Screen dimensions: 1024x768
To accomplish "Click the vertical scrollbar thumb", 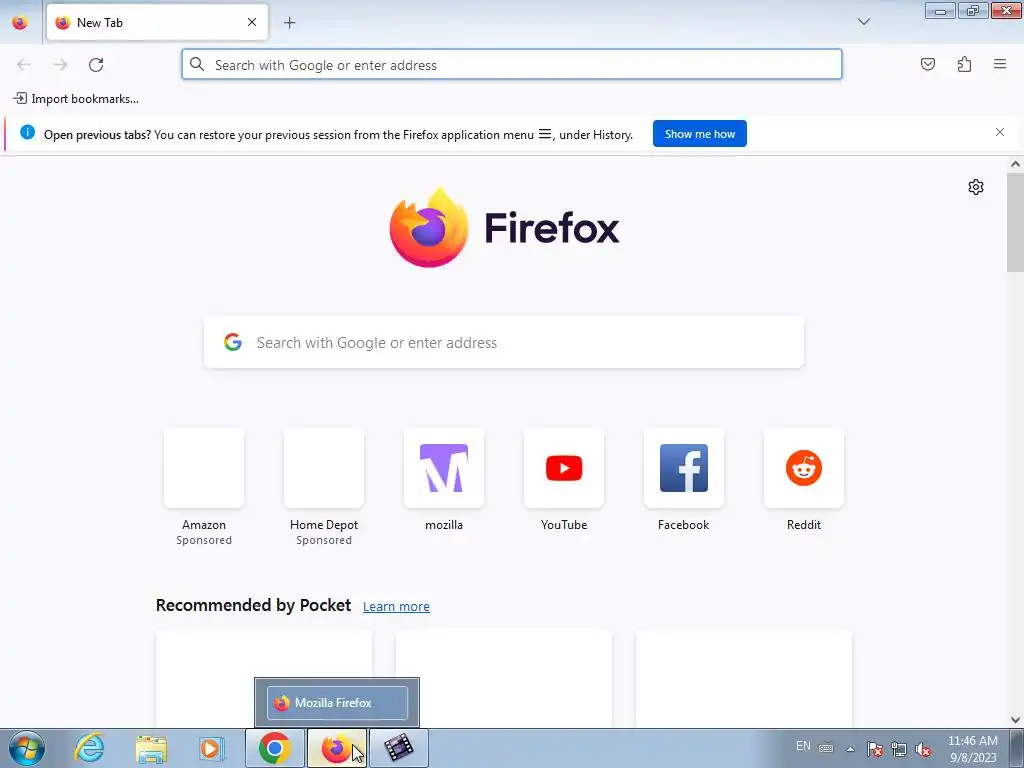I will [1015, 222].
